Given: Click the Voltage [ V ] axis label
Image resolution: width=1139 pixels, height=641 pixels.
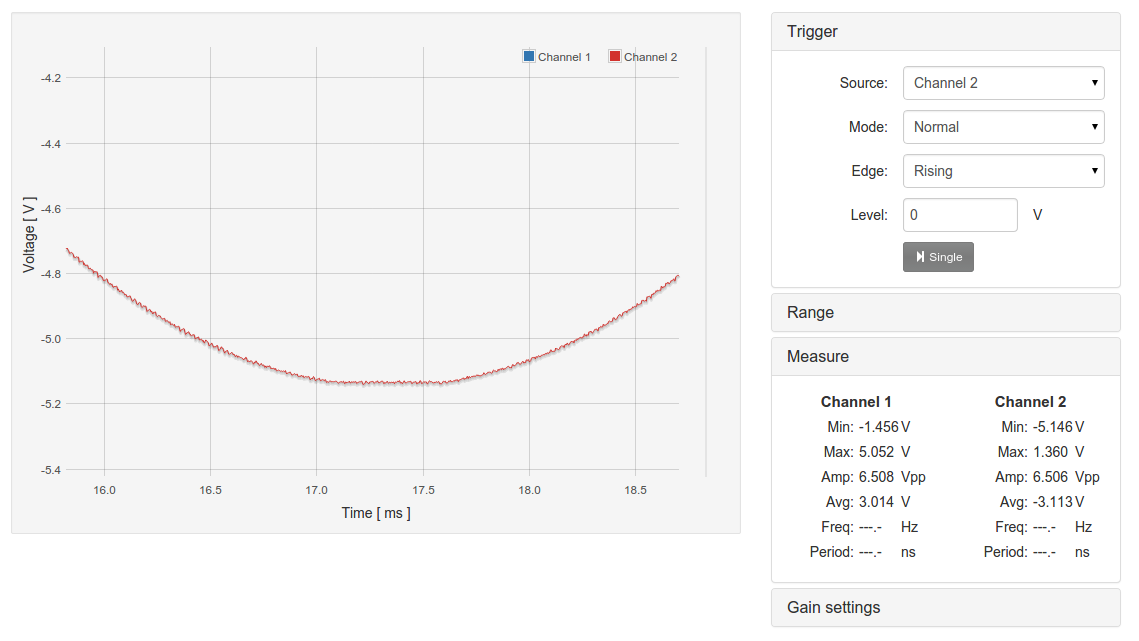Looking at the screenshot, I should (x=29, y=235).
